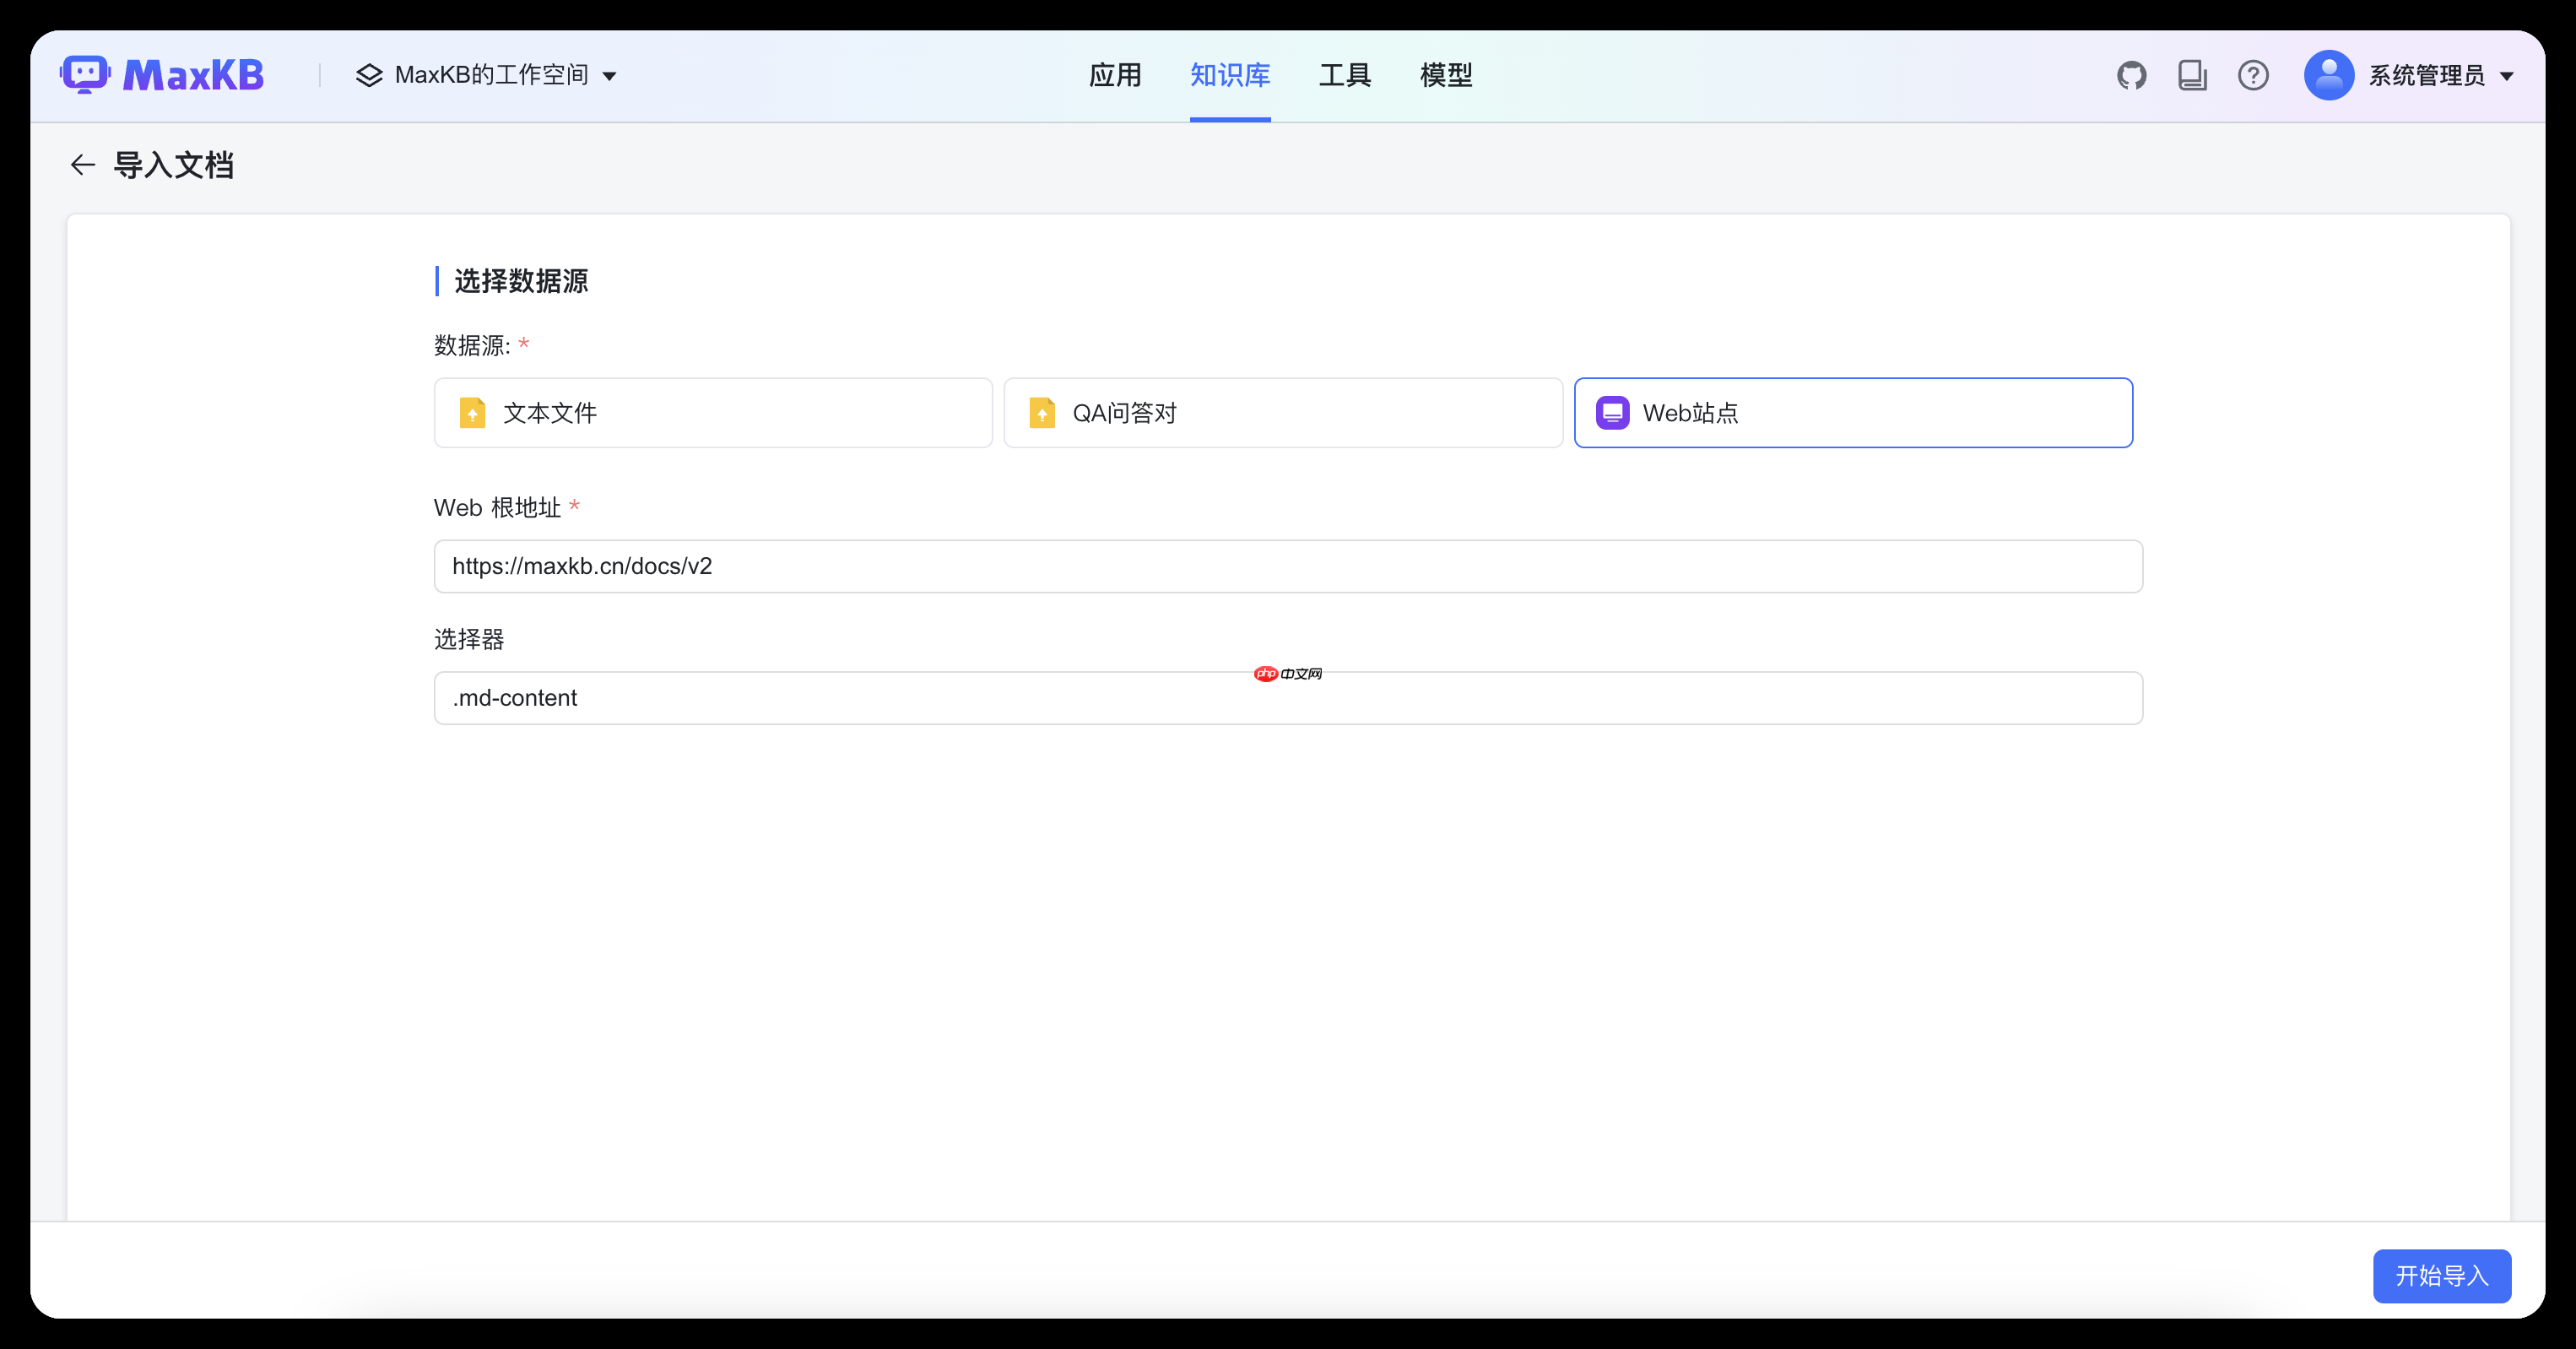Open the 工具 navigation tab
This screenshot has height=1349, width=2576.
pyautogui.click(x=1344, y=75)
